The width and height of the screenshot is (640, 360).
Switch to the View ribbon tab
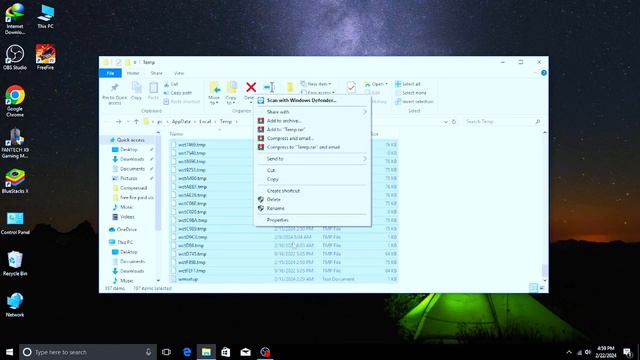click(179, 73)
